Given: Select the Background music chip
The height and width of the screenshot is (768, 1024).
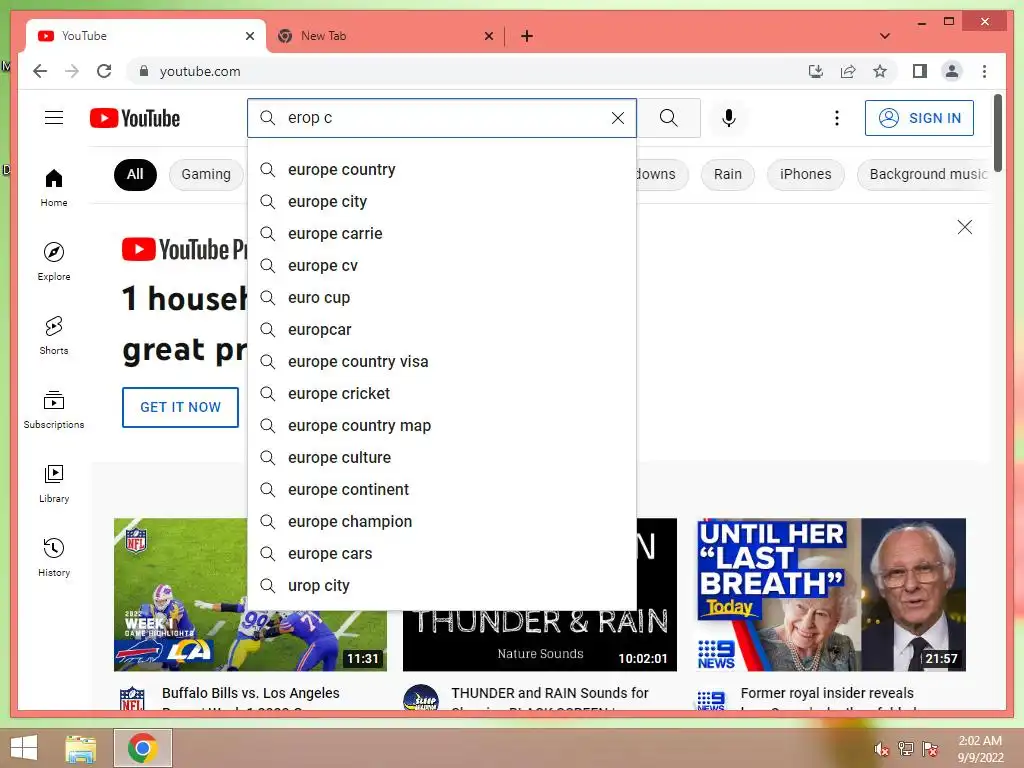Looking at the screenshot, I should click(x=924, y=174).
